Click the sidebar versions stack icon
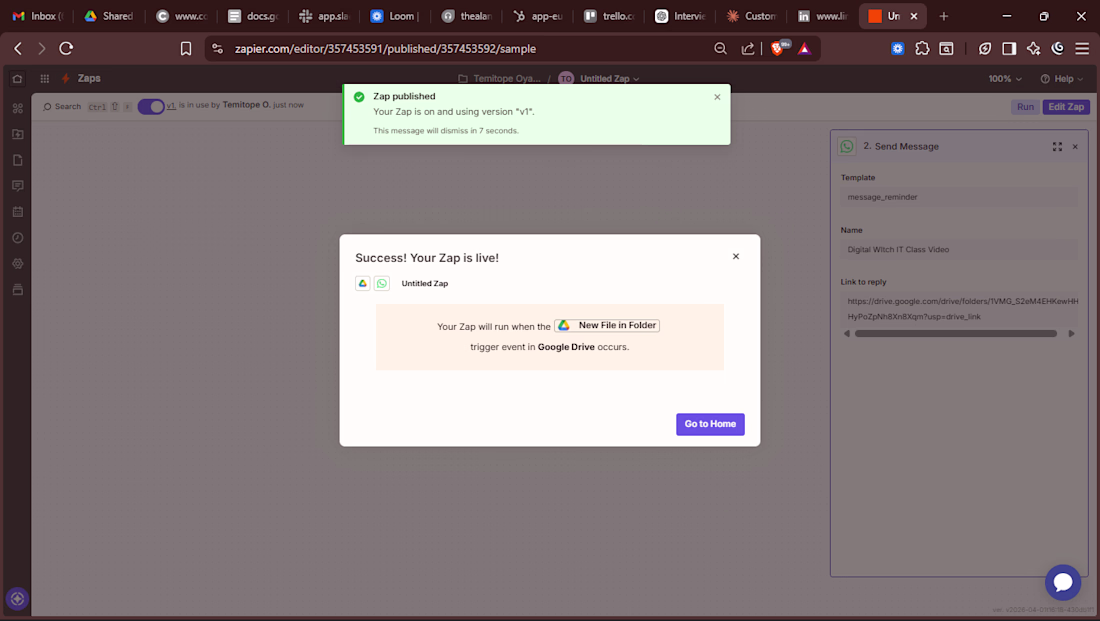The width and height of the screenshot is (1100, 621). pos(18,290)
